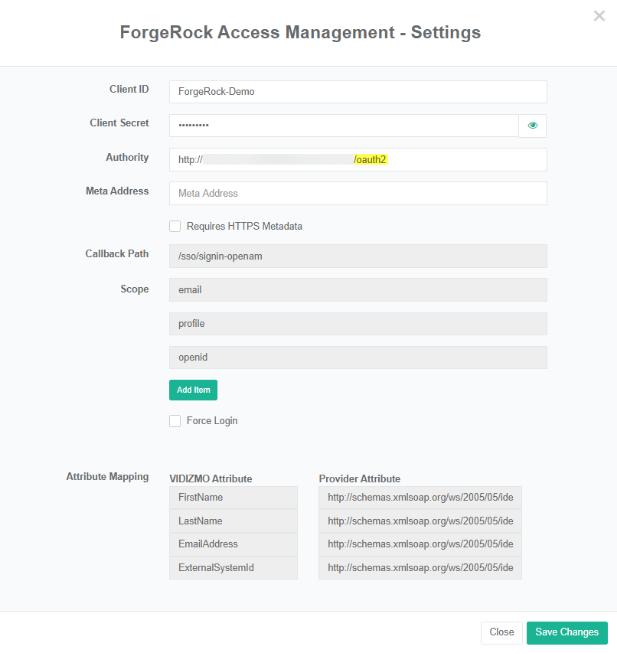Screen dimensions: 617x654
Task: Click the EmailAddress attribute cell
Action: point(234,544)
